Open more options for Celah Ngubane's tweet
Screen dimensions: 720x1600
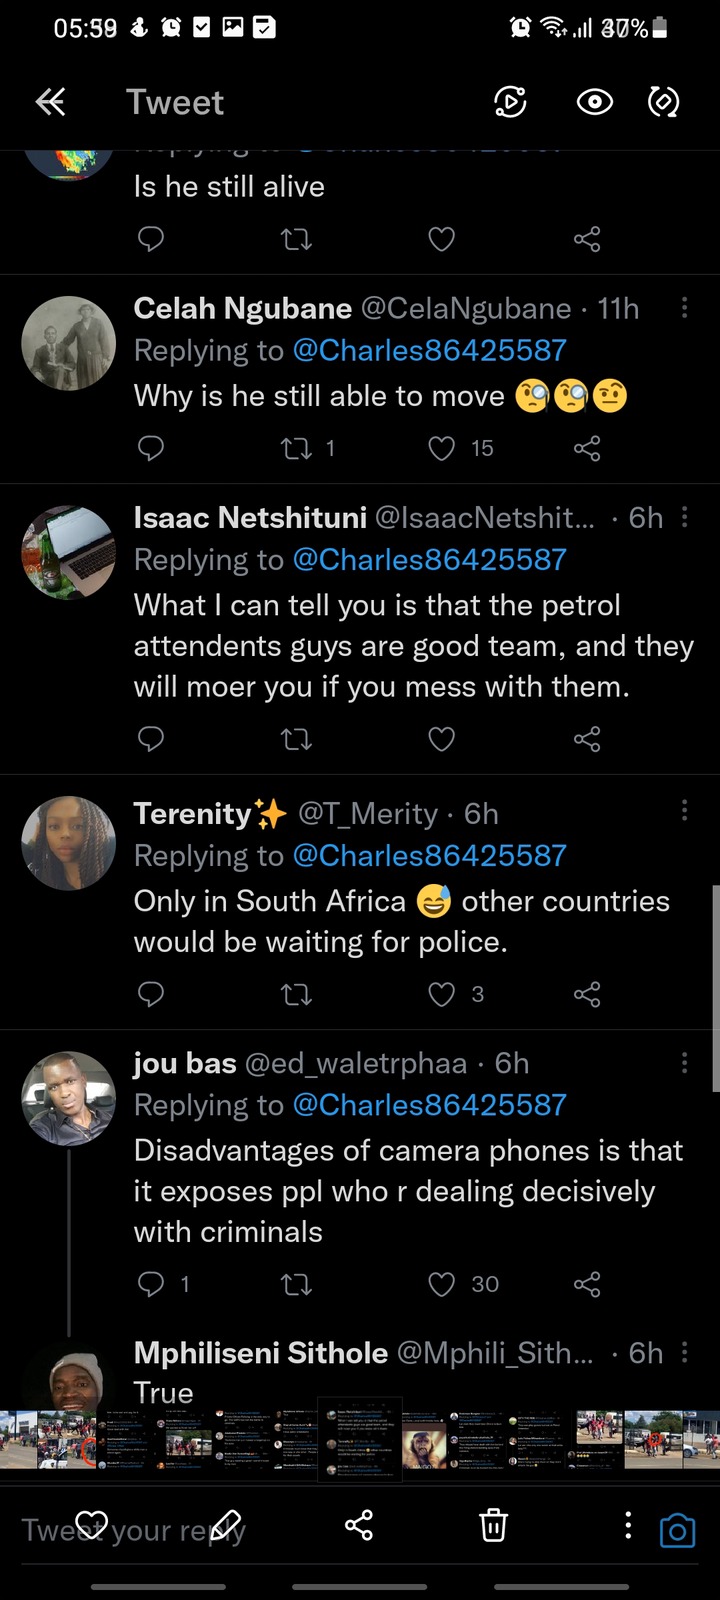click(684, 308)
